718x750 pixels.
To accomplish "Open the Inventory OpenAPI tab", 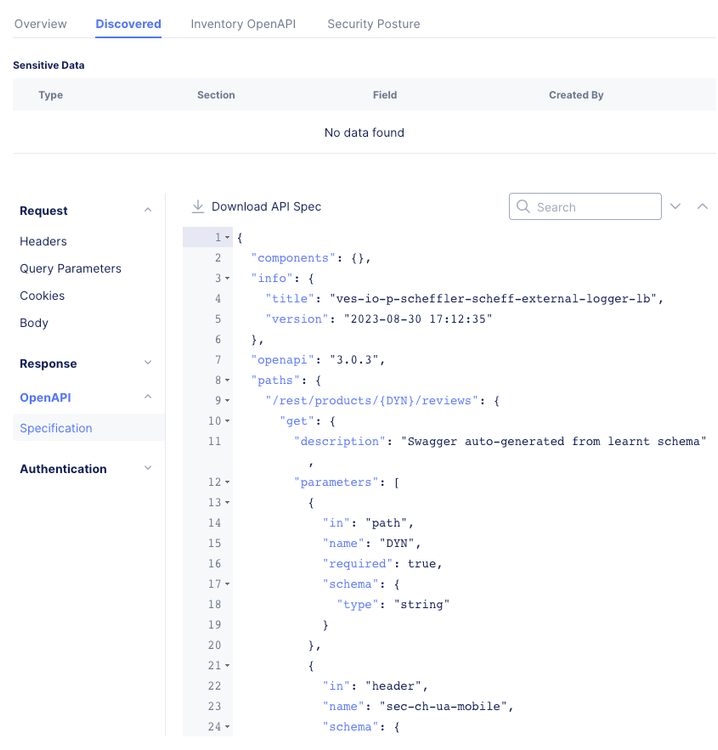I will tap(243, 24).
